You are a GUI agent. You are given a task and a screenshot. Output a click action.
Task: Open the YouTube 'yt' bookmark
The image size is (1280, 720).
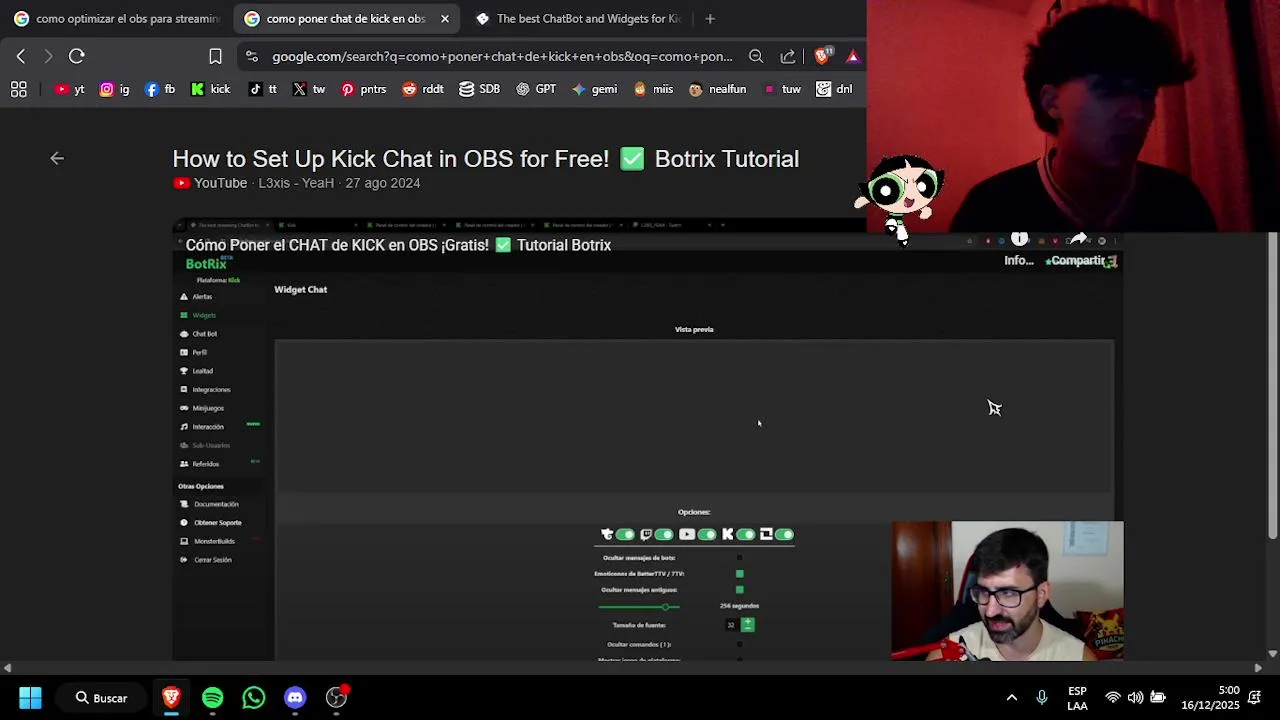[70, 89]
